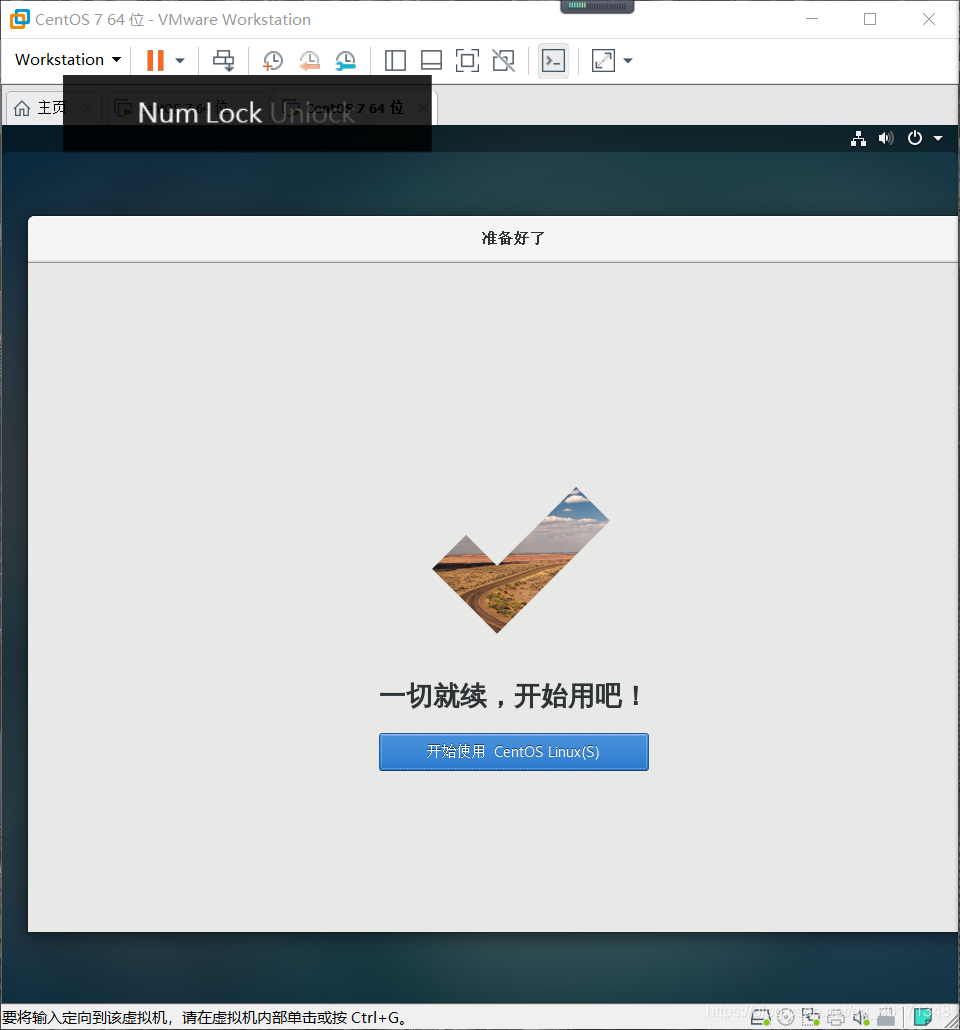Click the landscape checkmark image
Screen dimensions: 960x1030
click(x=520, y=560)
